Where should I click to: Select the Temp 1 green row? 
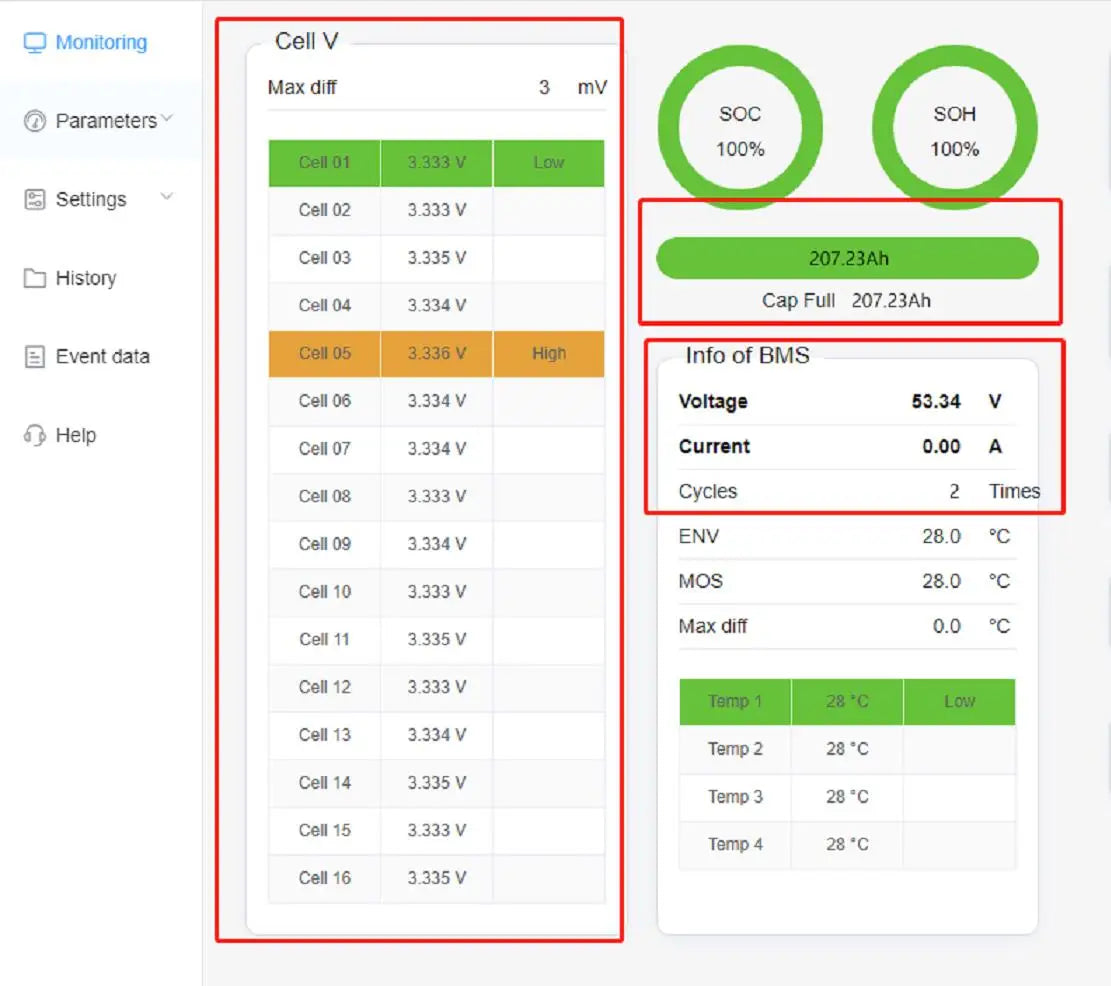tap(846, 702)
